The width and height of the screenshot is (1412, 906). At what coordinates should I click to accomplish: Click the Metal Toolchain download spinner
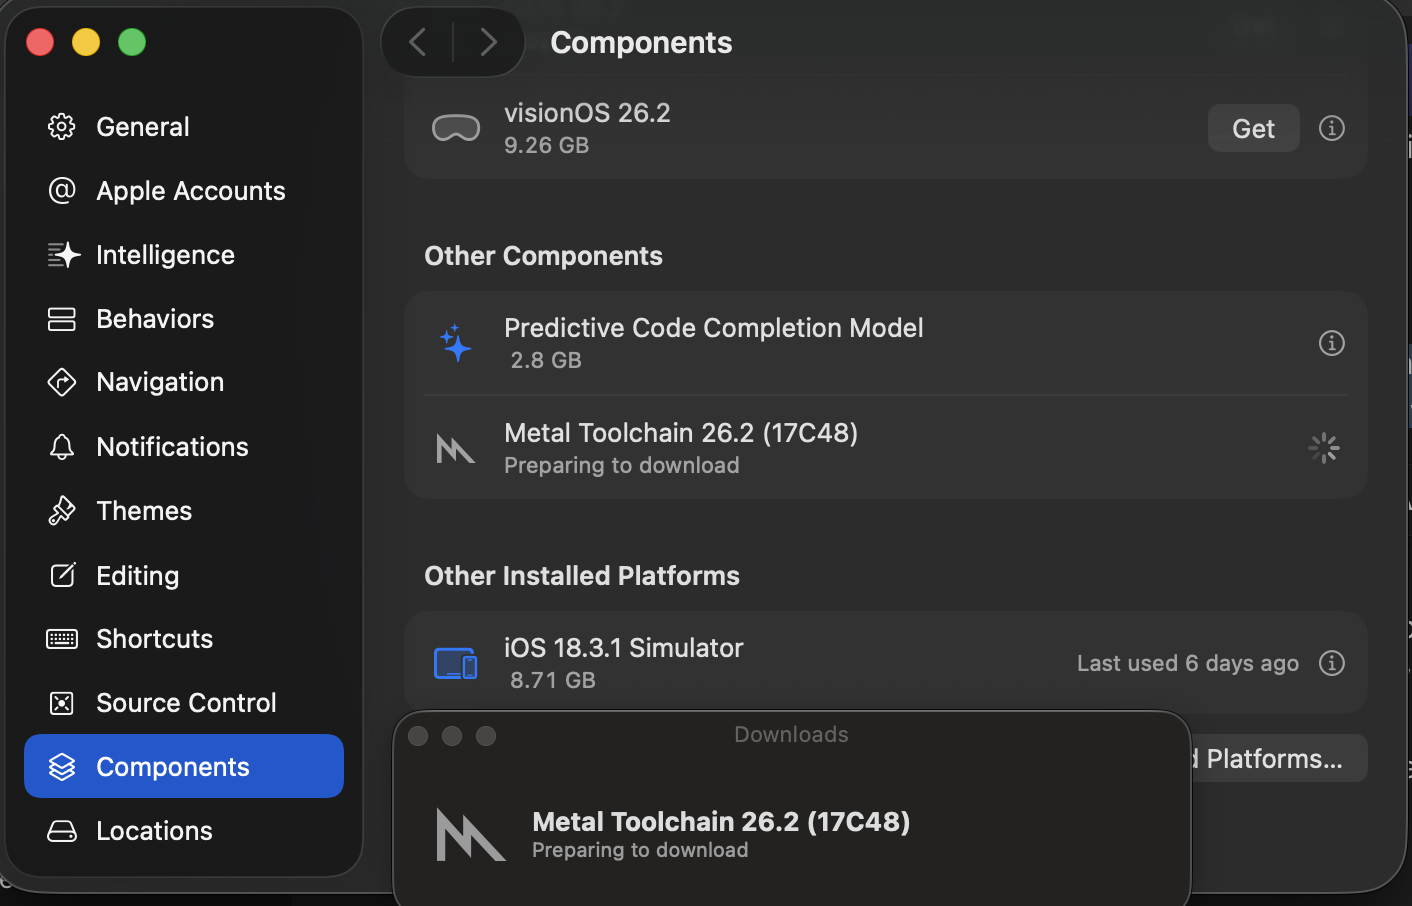tap(1323, 448)
